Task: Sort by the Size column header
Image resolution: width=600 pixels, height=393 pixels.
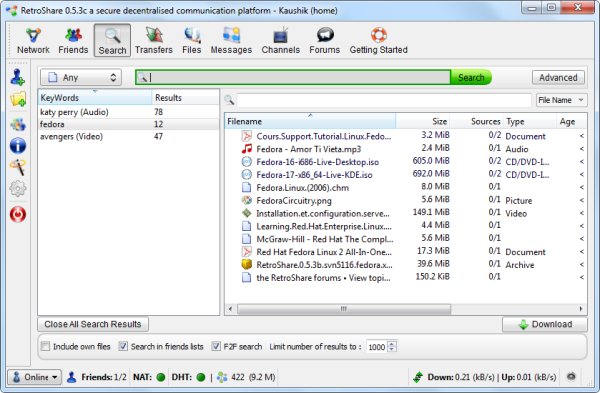Action: (423, 121)
